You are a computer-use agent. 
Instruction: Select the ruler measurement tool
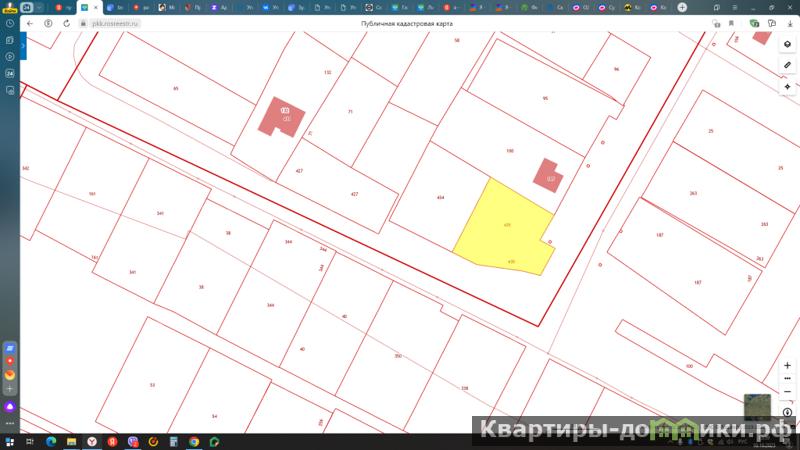point(788,66)
